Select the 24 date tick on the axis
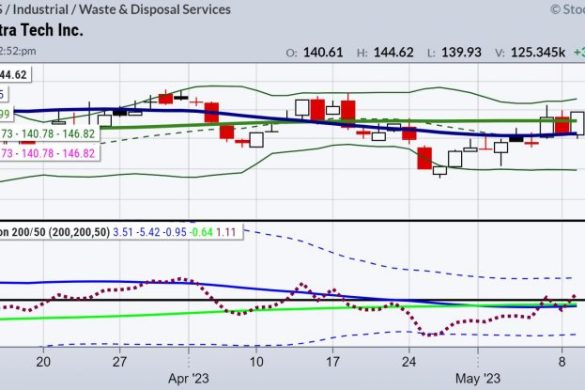585x390 pixels. [409, 362]
